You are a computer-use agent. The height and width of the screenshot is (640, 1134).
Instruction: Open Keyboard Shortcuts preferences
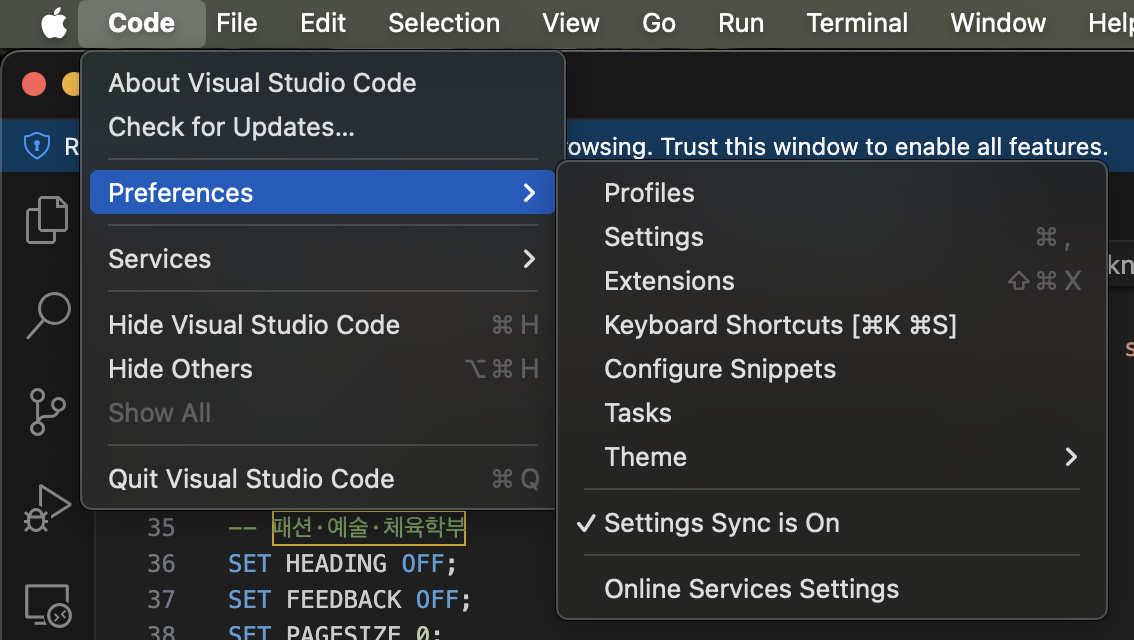pos(832,325)
